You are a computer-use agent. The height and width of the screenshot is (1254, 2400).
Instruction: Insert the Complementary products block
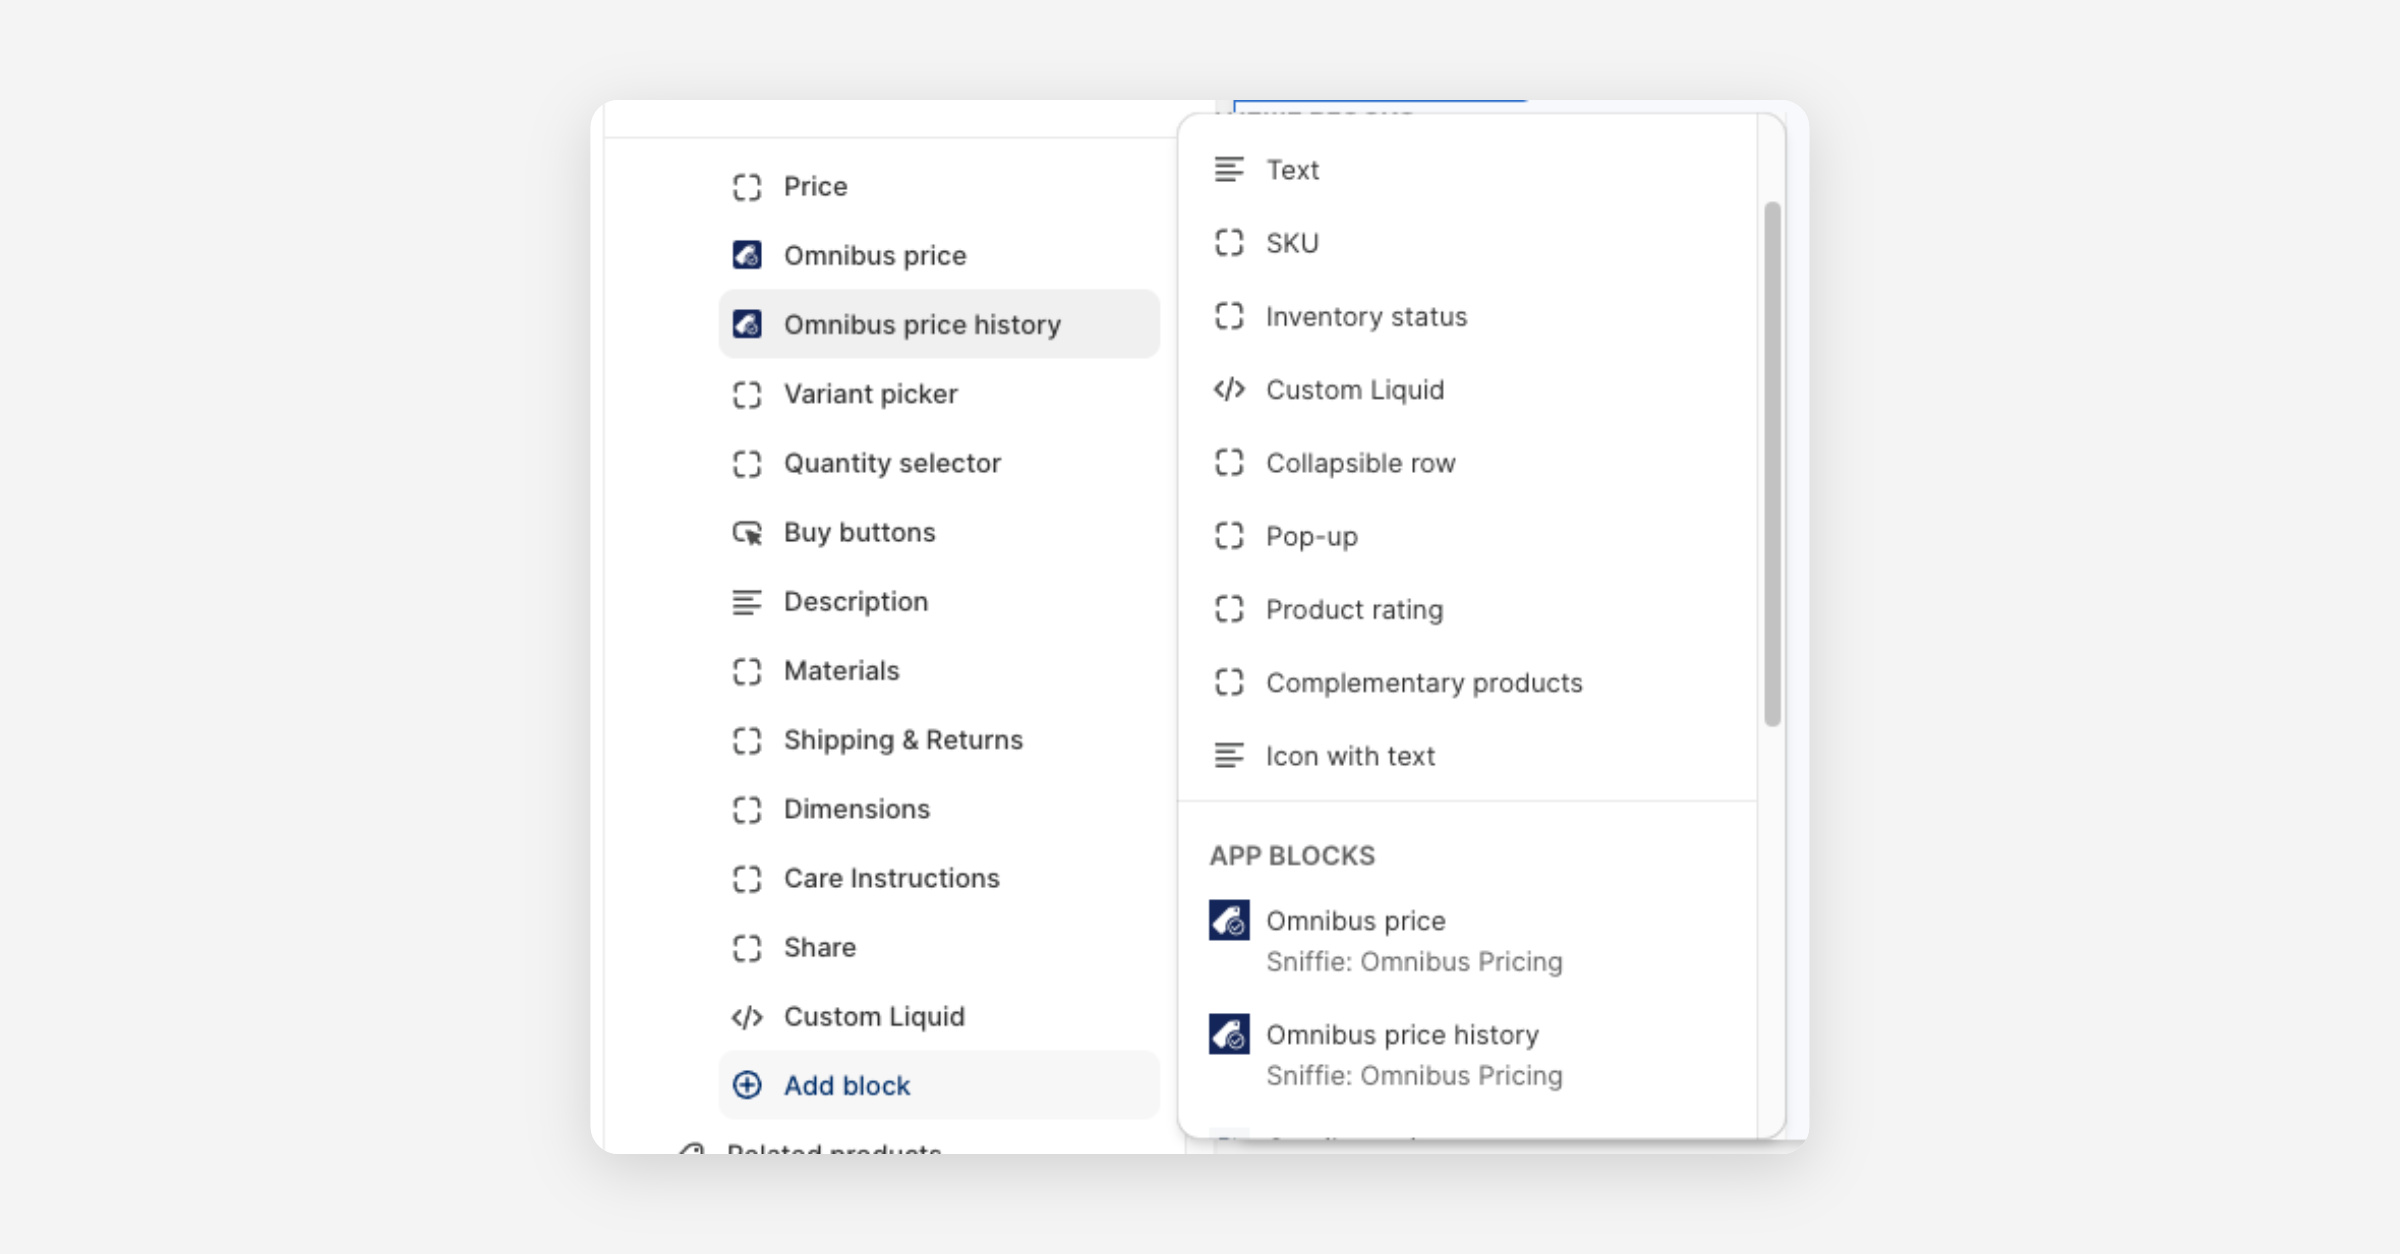[1423, 683]
